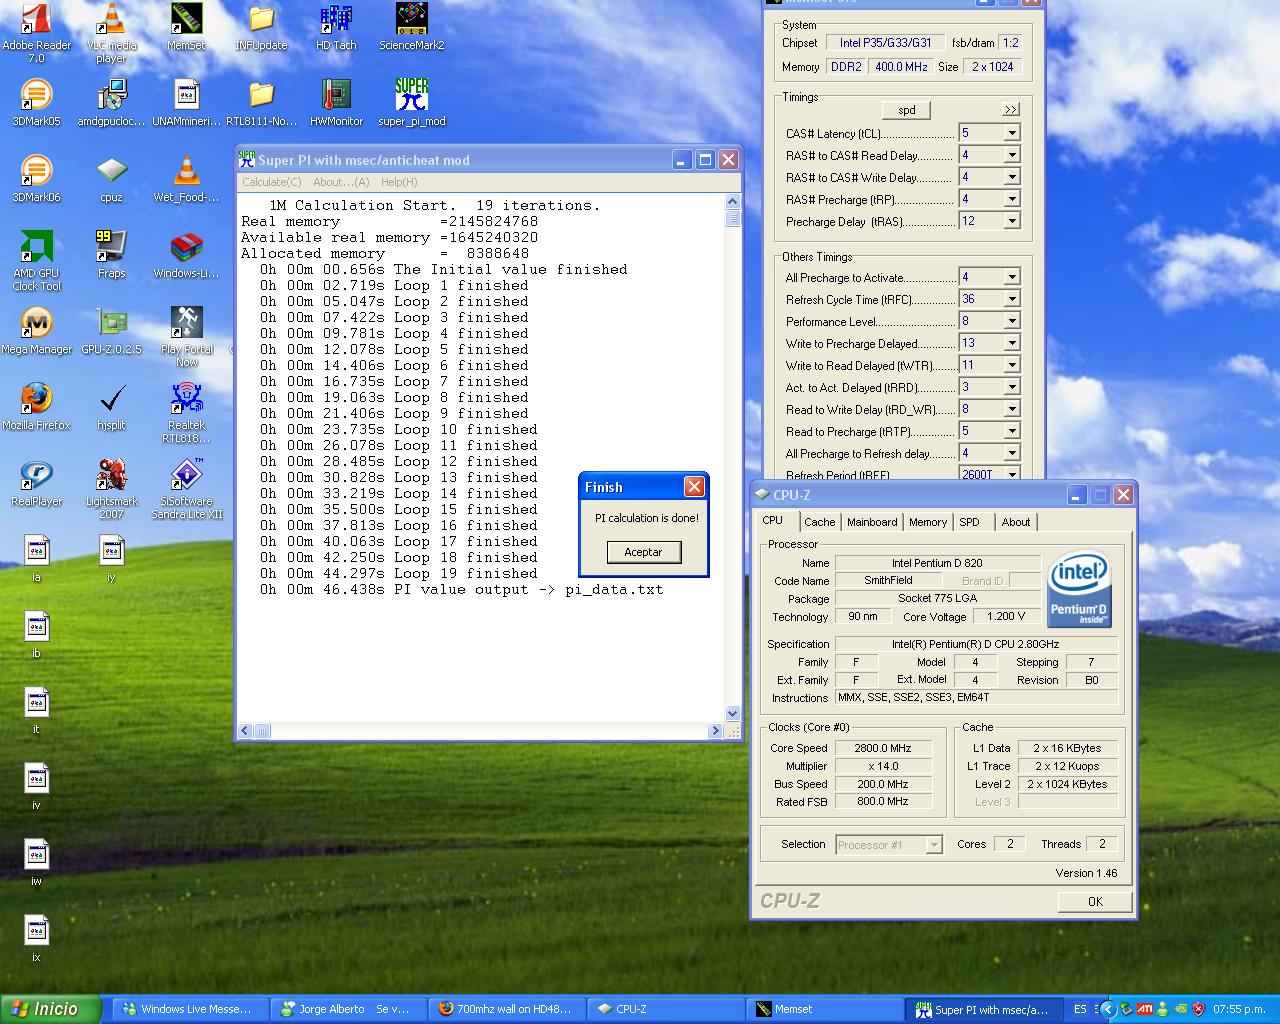
Task: Switch to Mainboard tab in CPU-Z
Action: click(872, 522)
